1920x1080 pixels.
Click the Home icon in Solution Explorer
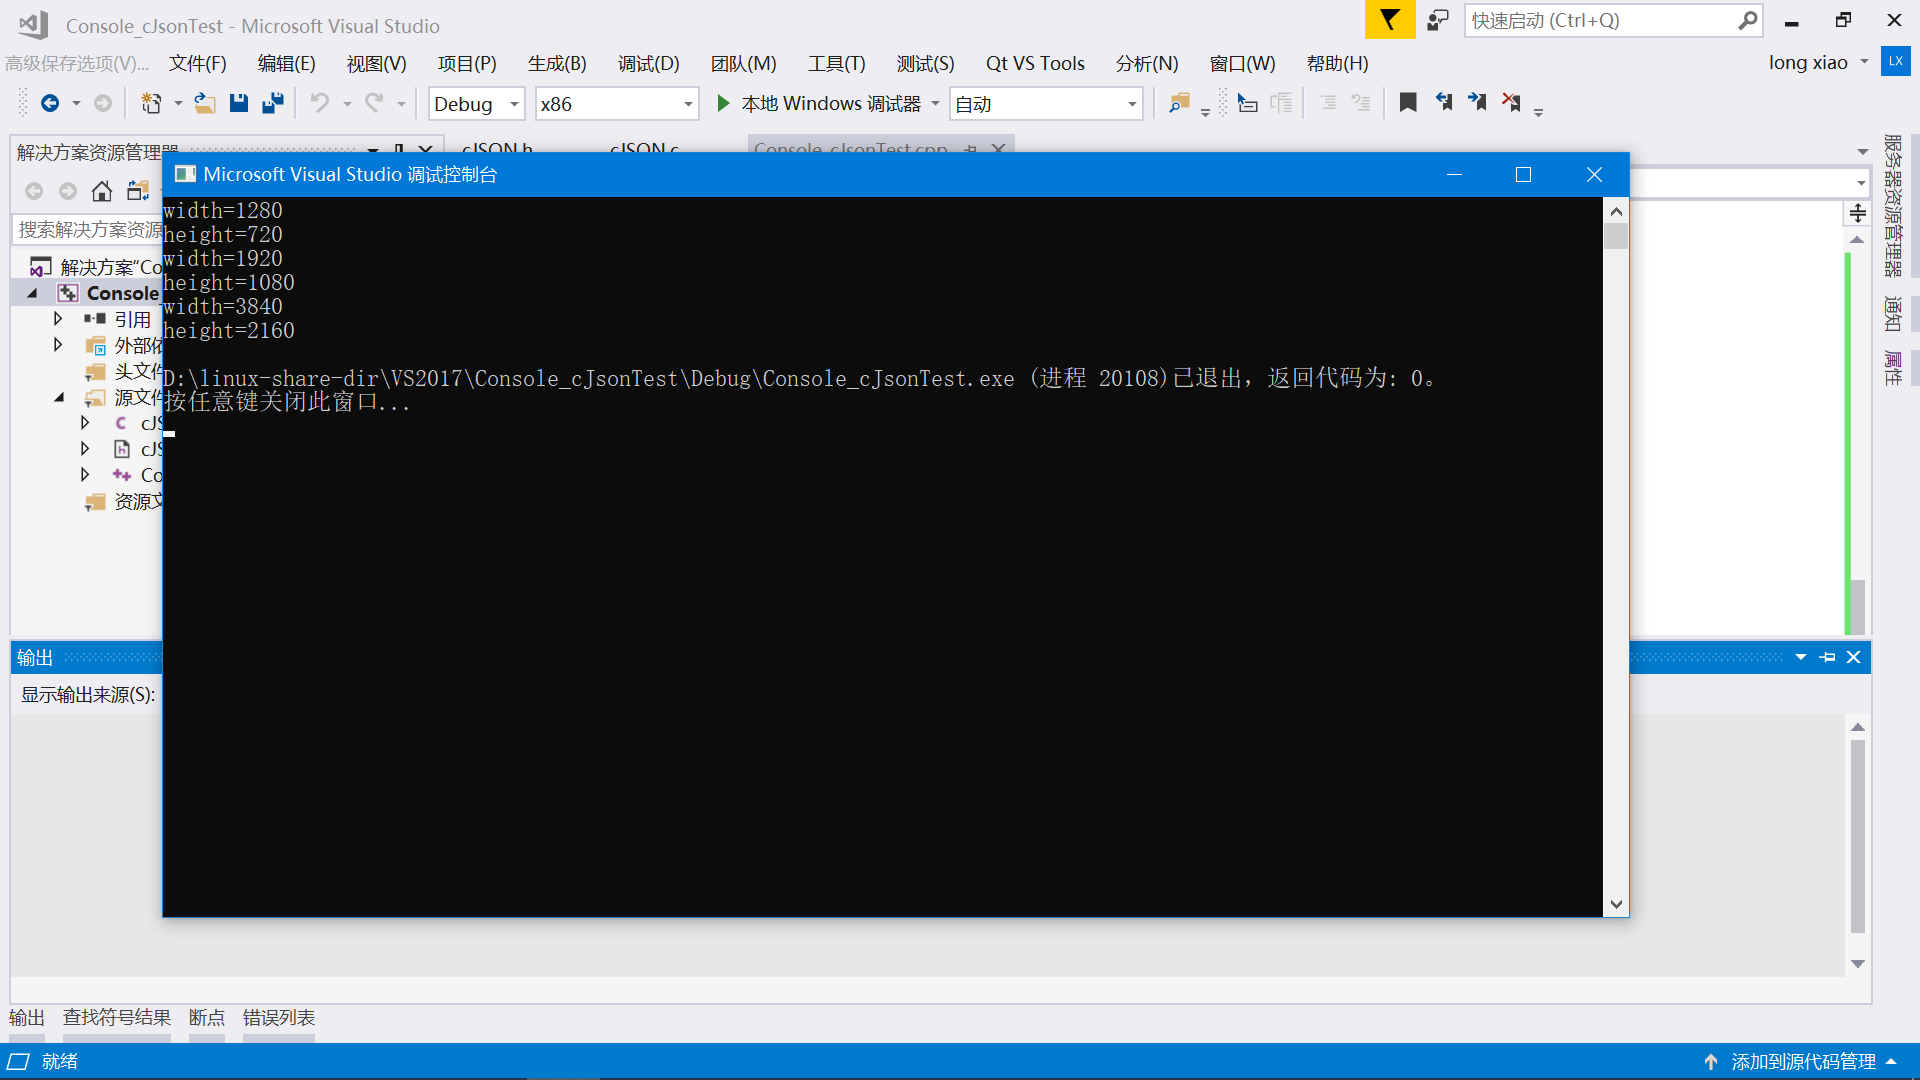(x=102, y=191)
